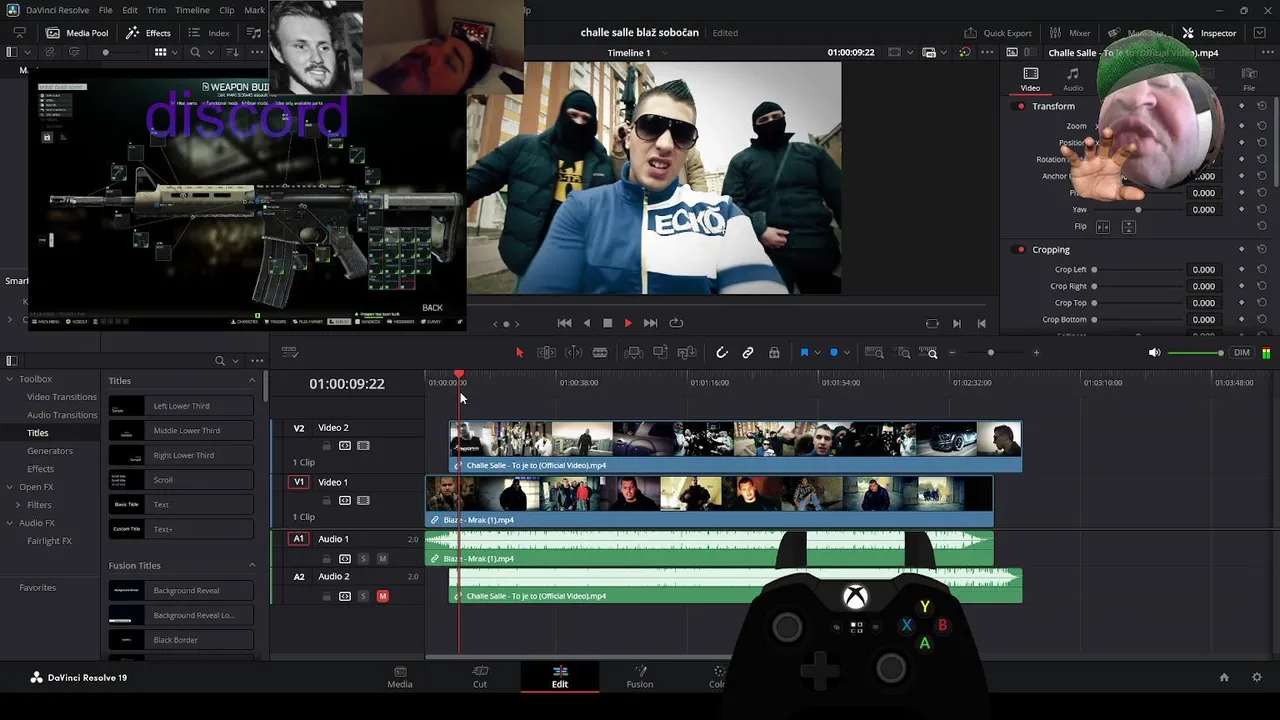Switch to the Fusion page
Viewport: 1280px width, 720px height.
coord(640,677)
